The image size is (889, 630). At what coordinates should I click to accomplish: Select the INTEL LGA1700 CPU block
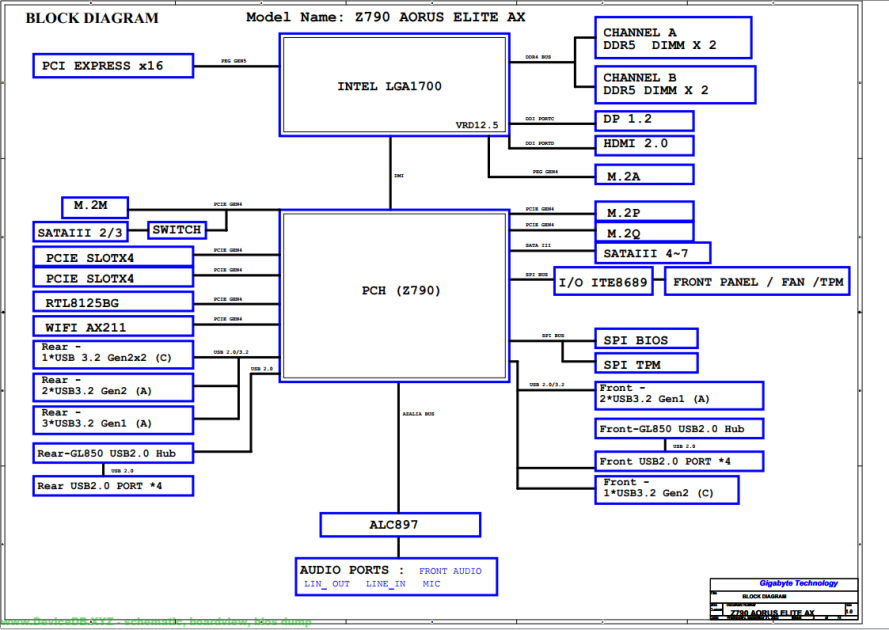pyautogui.click(x=394, y=85)
